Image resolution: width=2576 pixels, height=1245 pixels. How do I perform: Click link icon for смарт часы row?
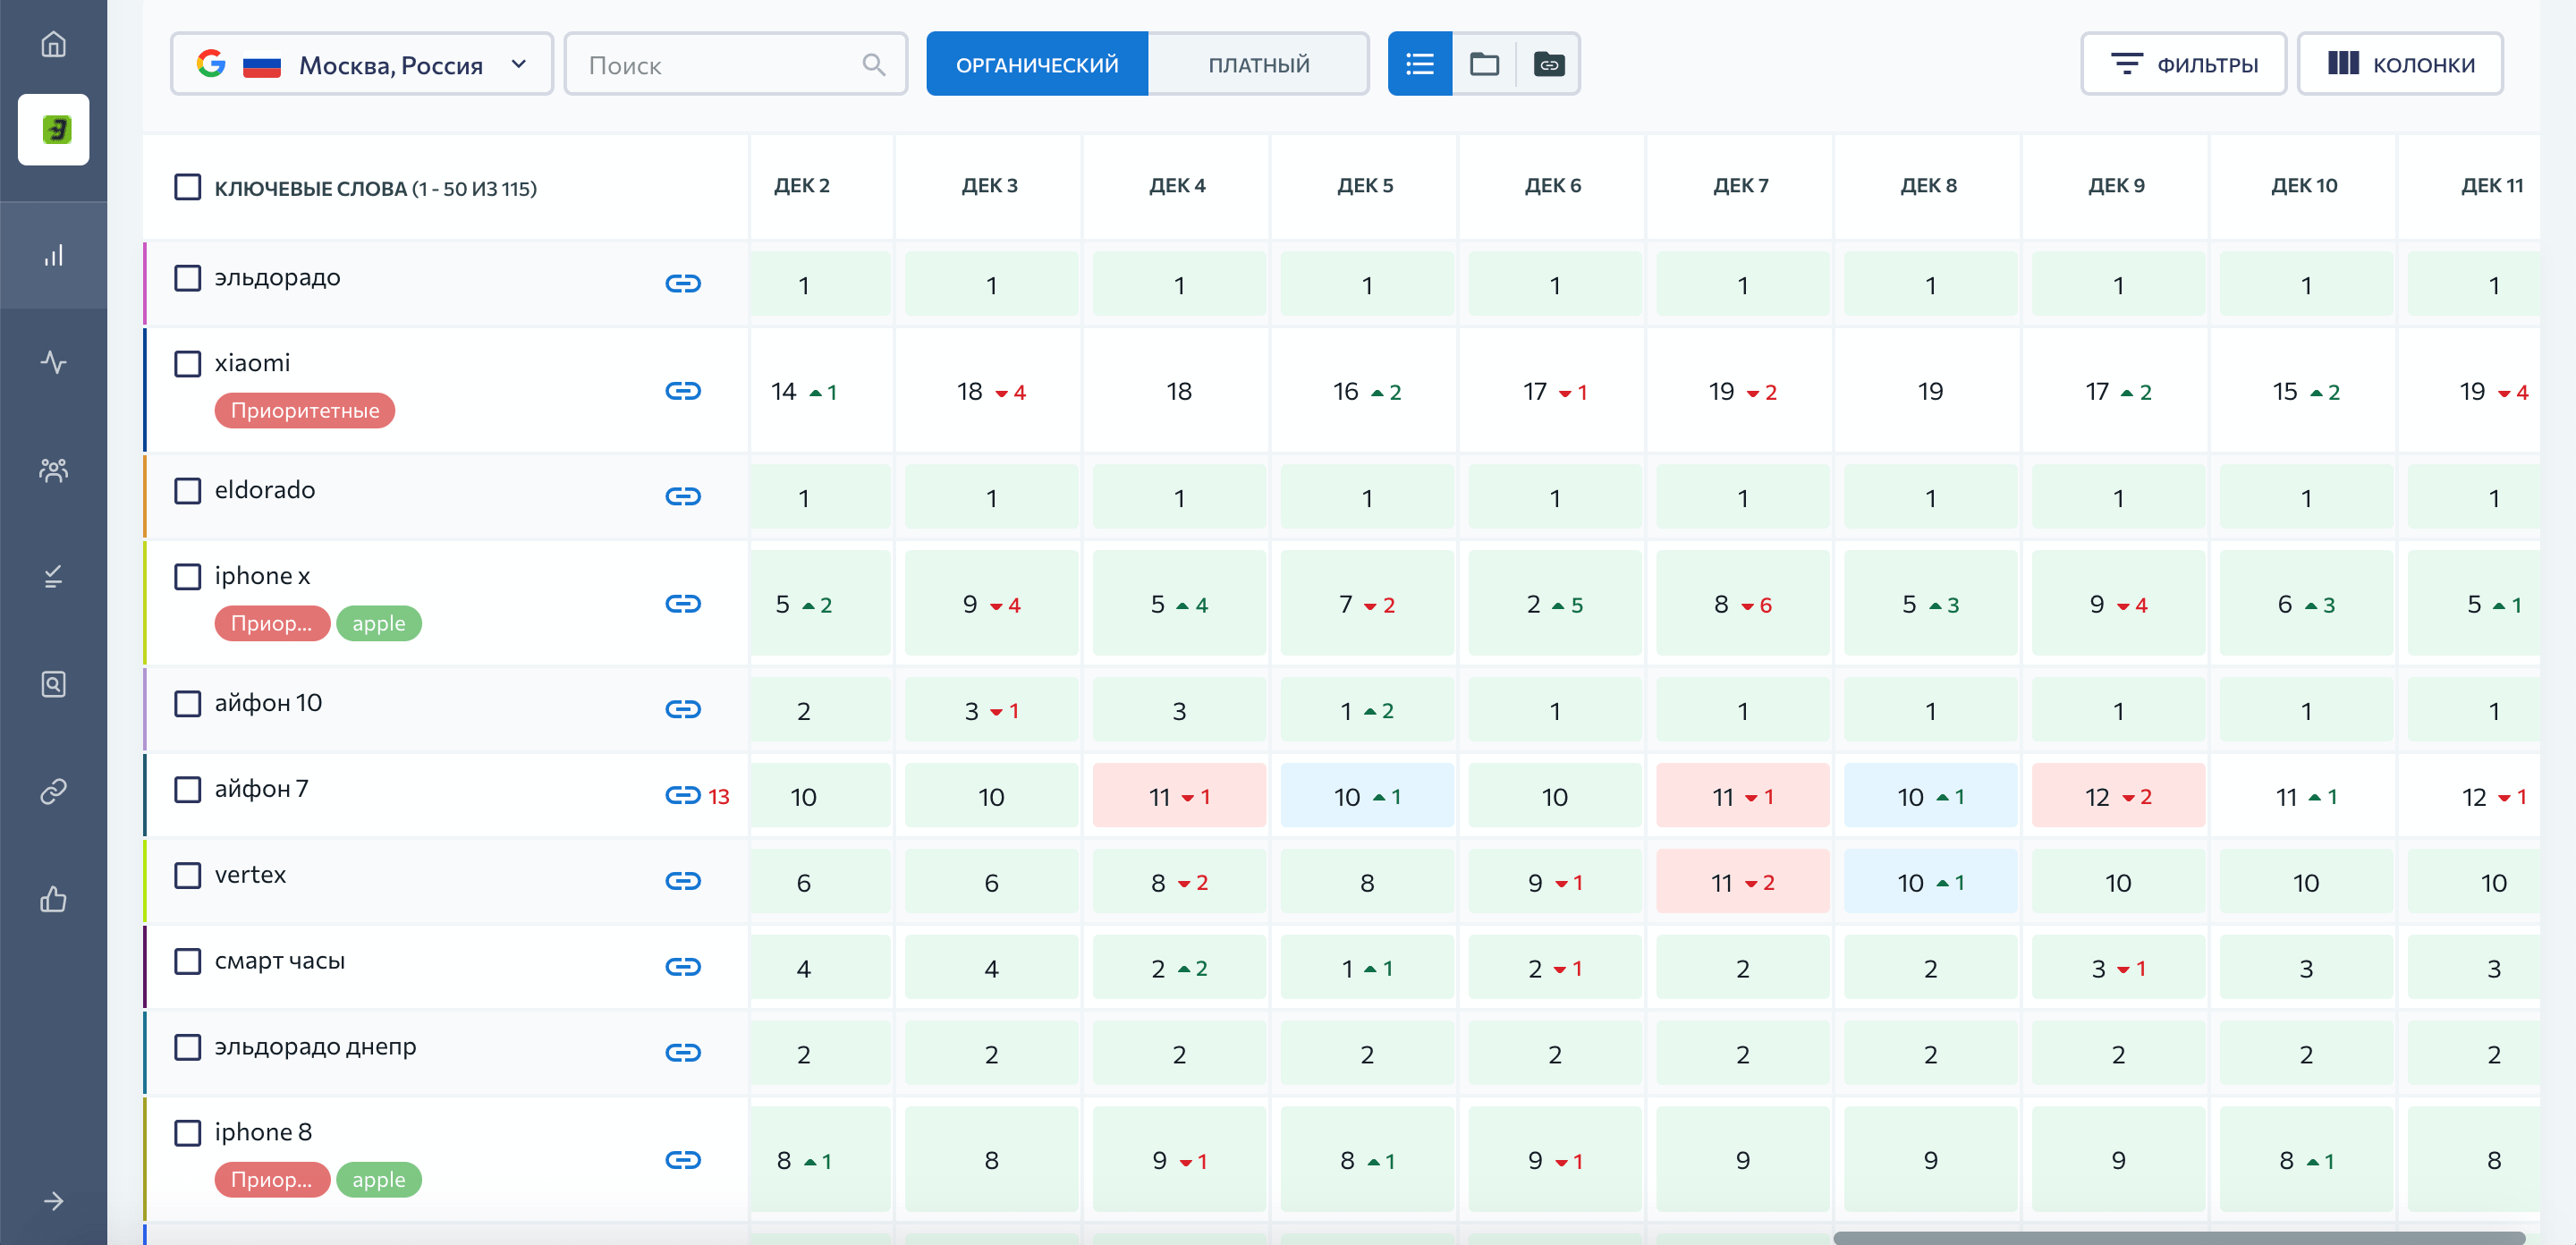pos(683,968)
